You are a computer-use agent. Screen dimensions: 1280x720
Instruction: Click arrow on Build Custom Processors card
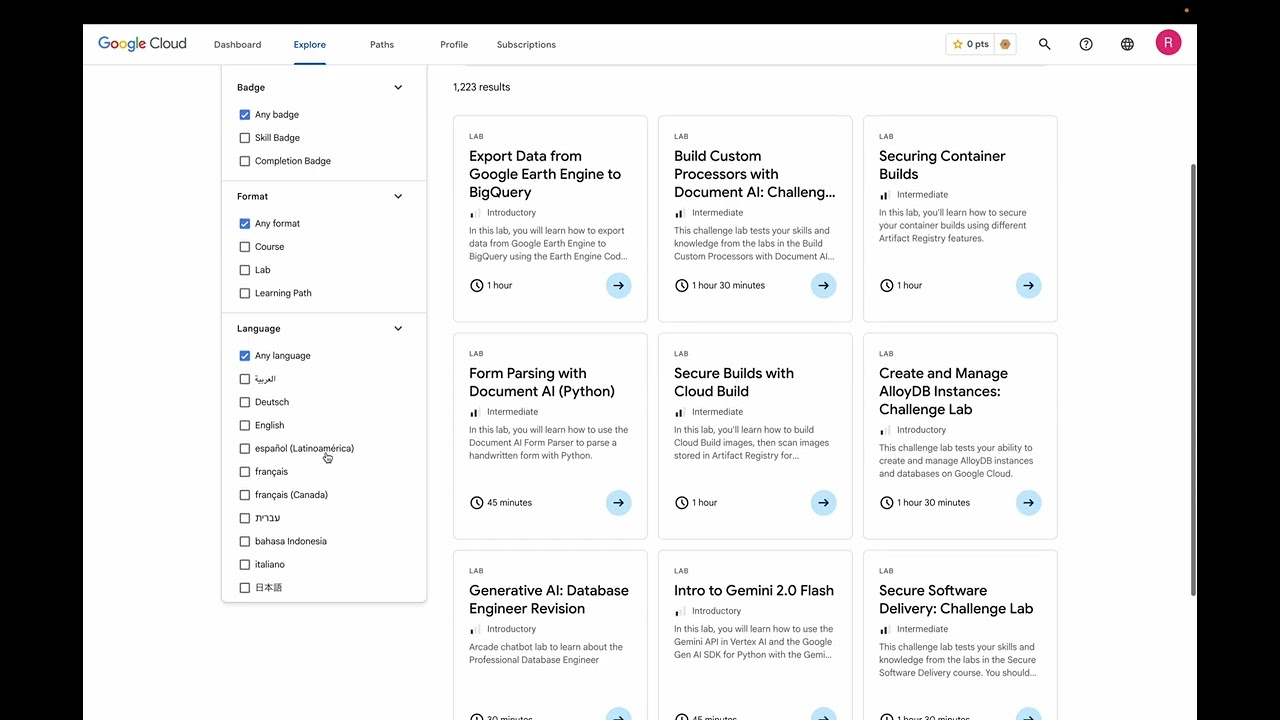pyautogui.click(x=823, y=285)
